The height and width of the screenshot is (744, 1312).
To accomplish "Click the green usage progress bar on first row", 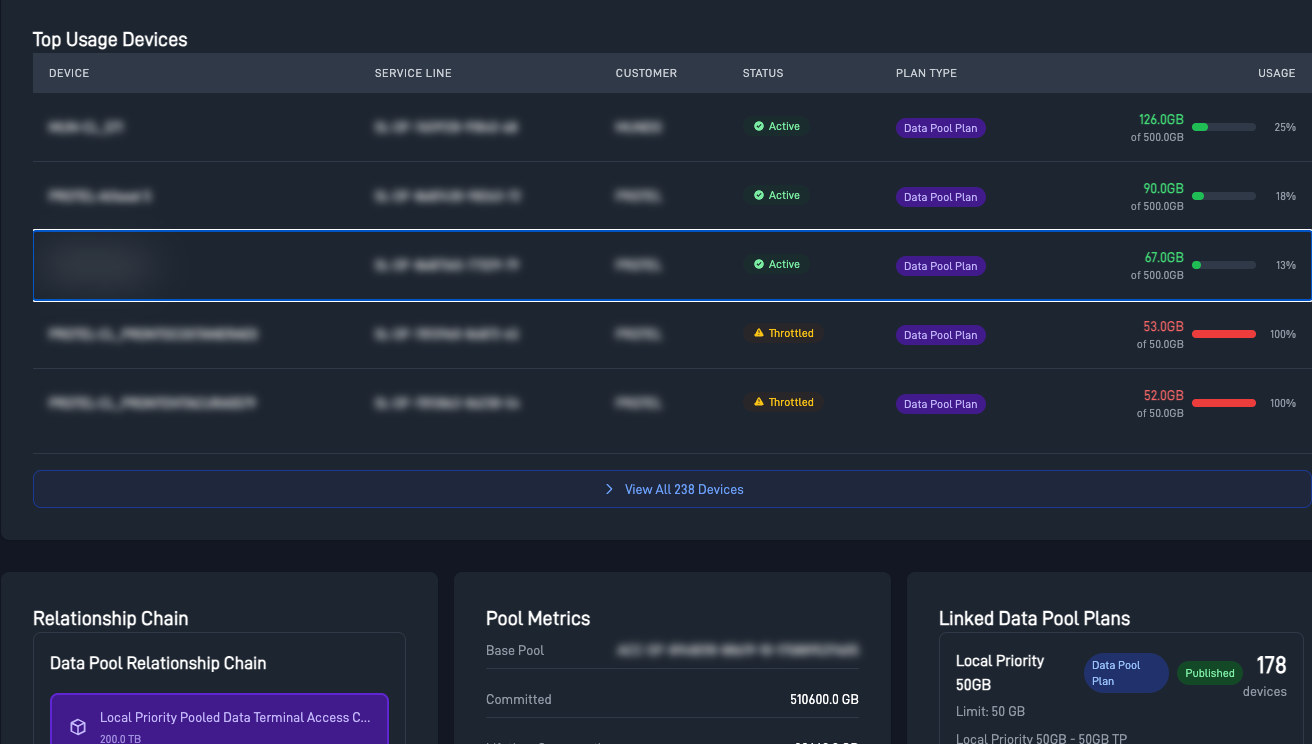I will pyautogui.click(x=1224, y=127).
